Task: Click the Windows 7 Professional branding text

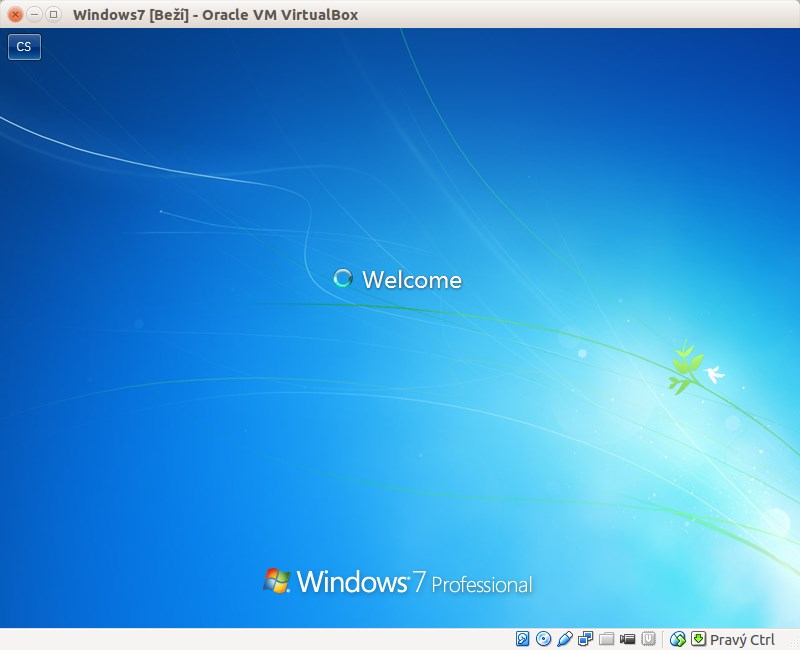Action: (x=415, y=581)
